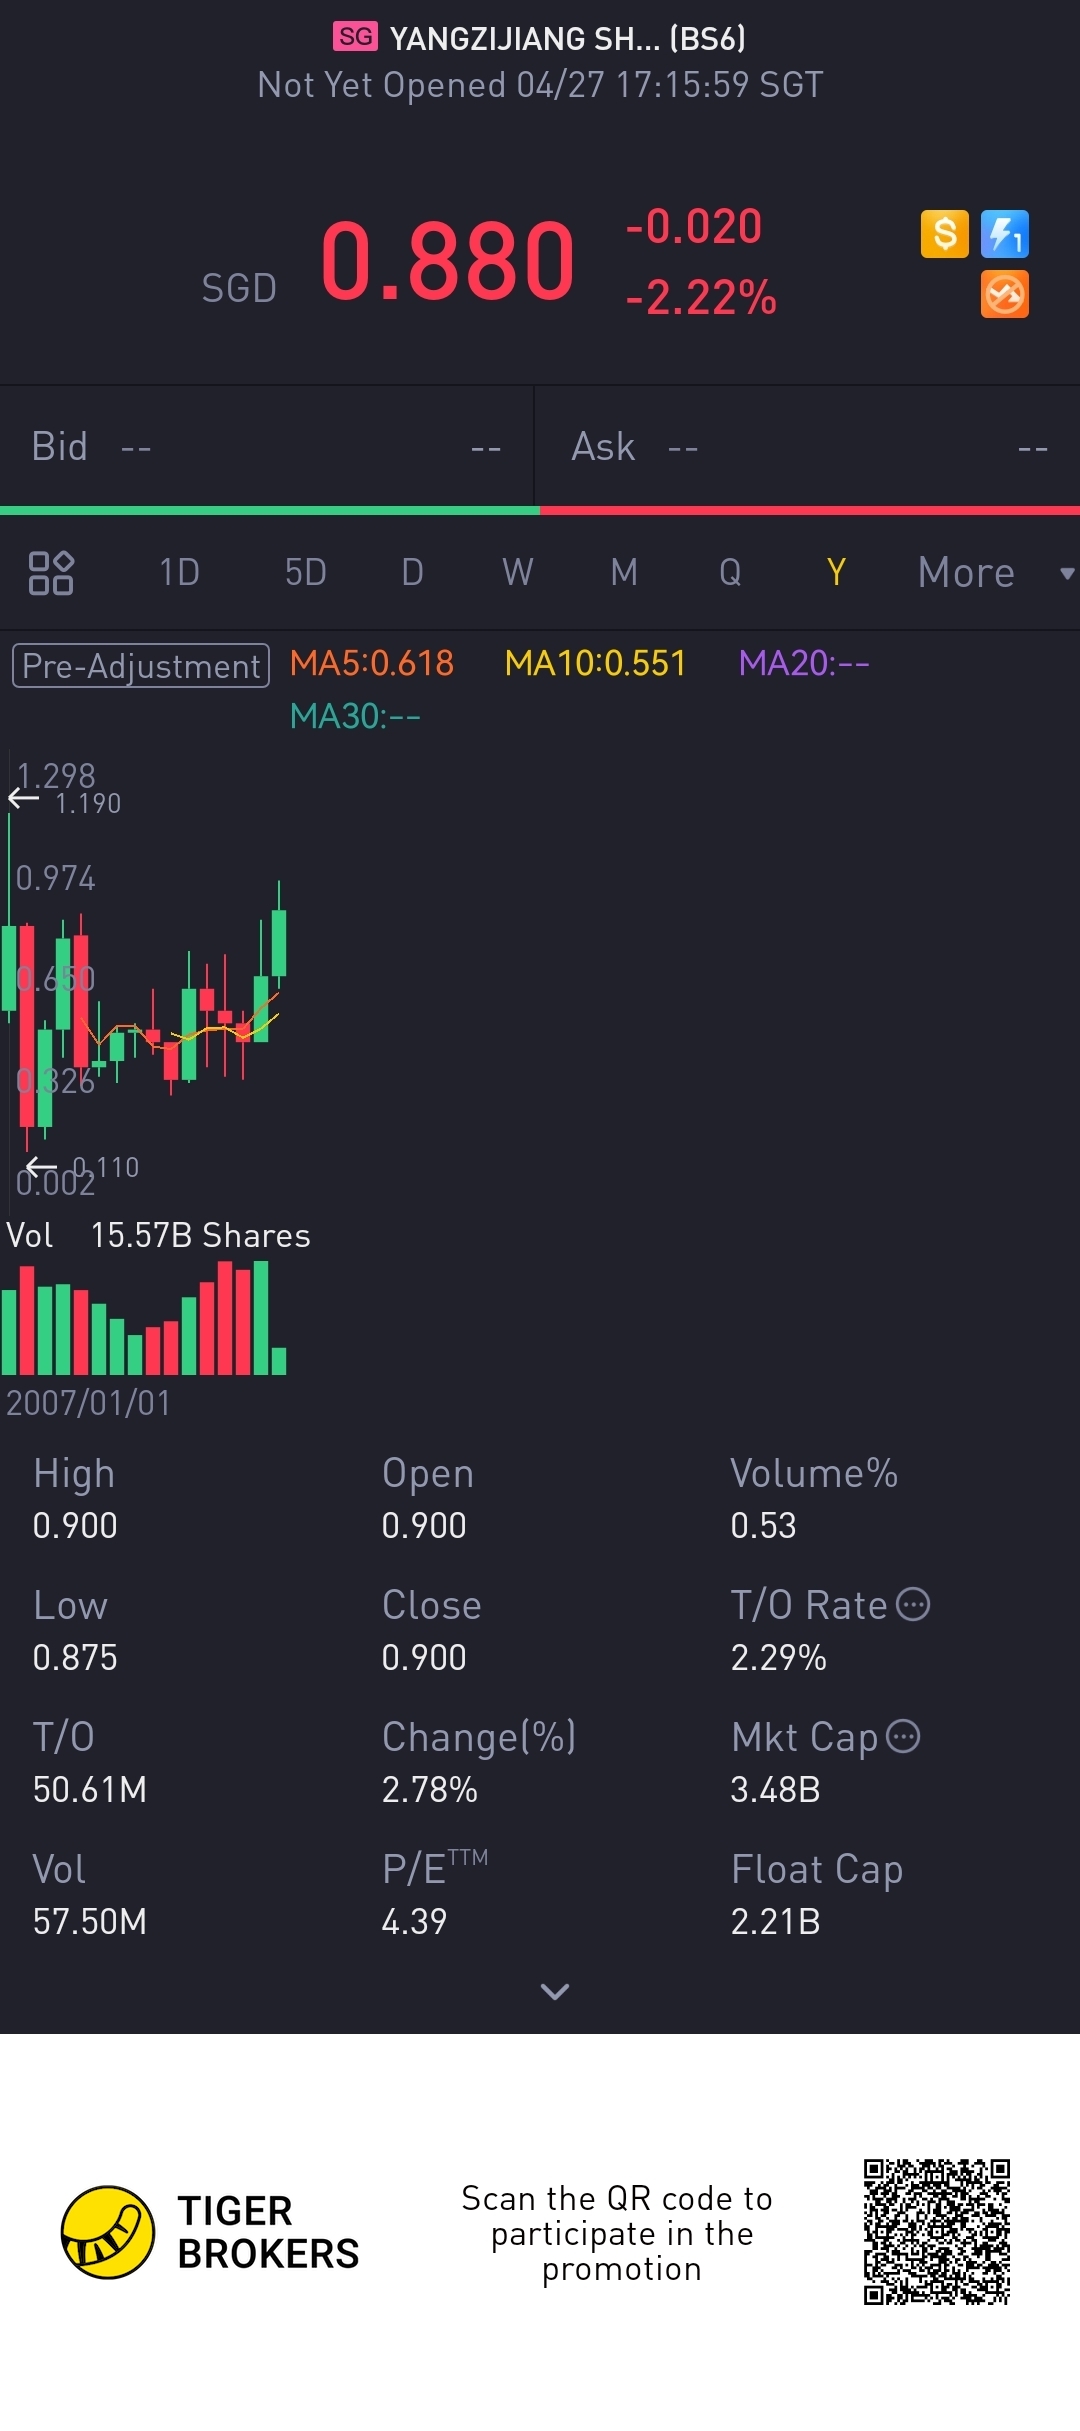The width and height of the screenshot is (1080, 2431).
Task: Tap the MA5 indicator label
Action: click(x=372, y=664)
